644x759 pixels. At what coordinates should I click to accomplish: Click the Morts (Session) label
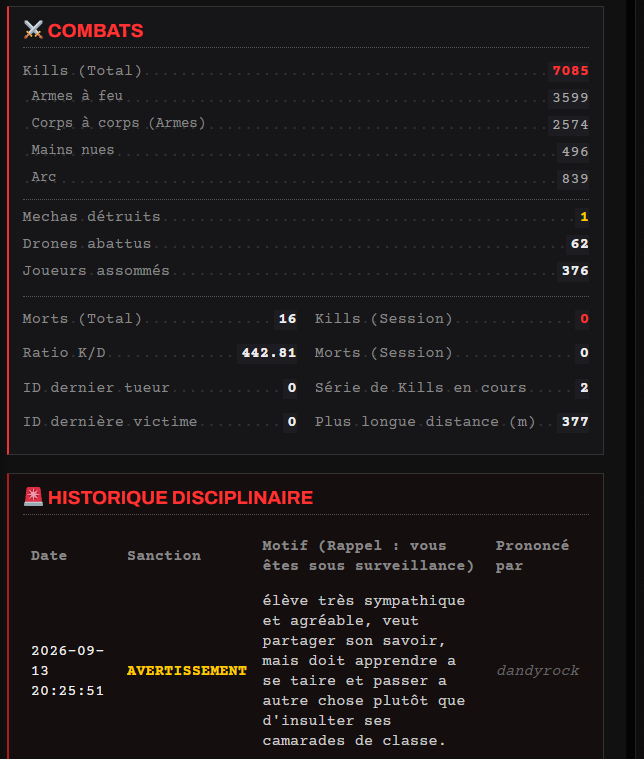click(383, 353)
